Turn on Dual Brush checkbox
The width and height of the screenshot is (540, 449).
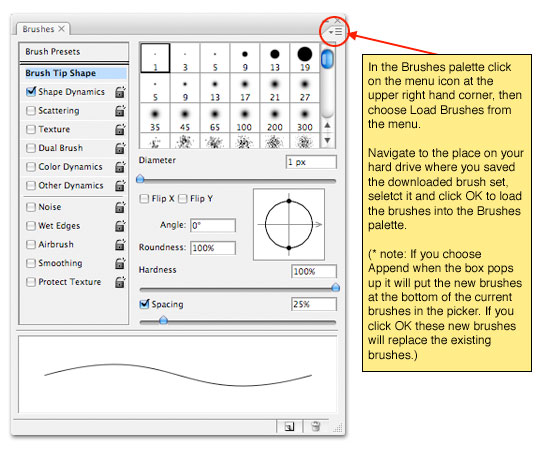click(31, 148)
